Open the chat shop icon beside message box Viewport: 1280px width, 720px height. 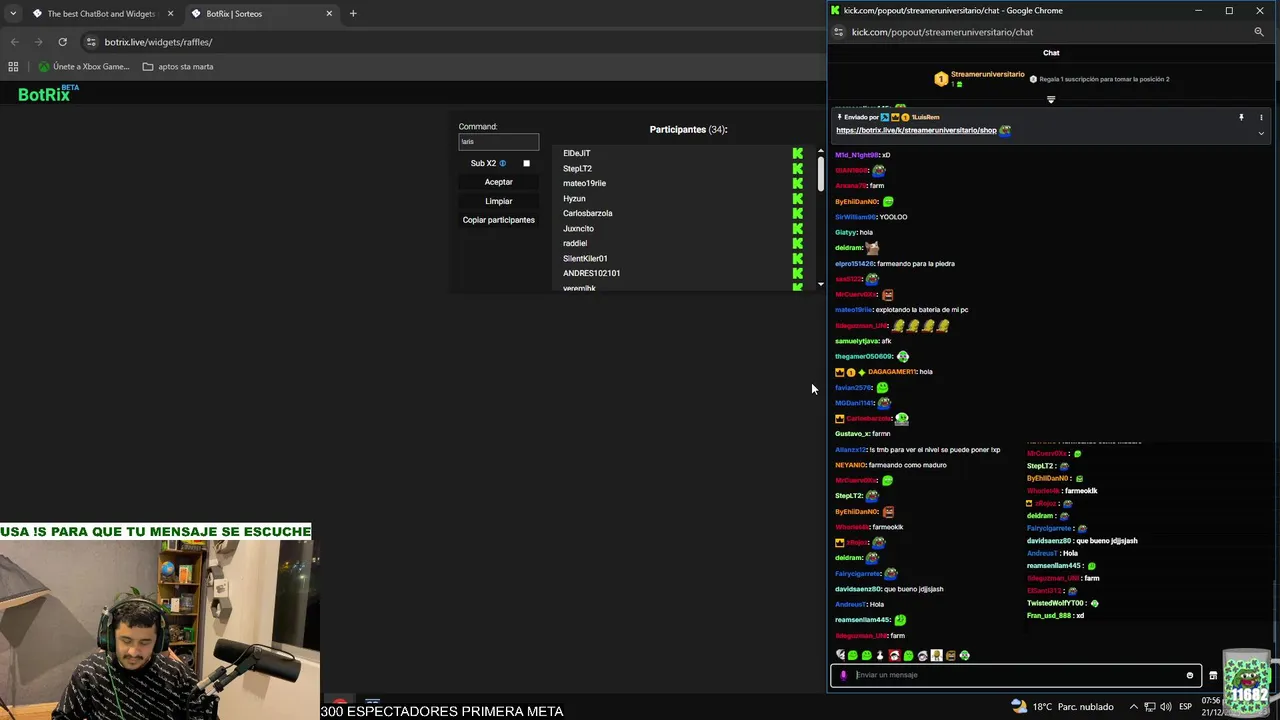[1213, 676]
